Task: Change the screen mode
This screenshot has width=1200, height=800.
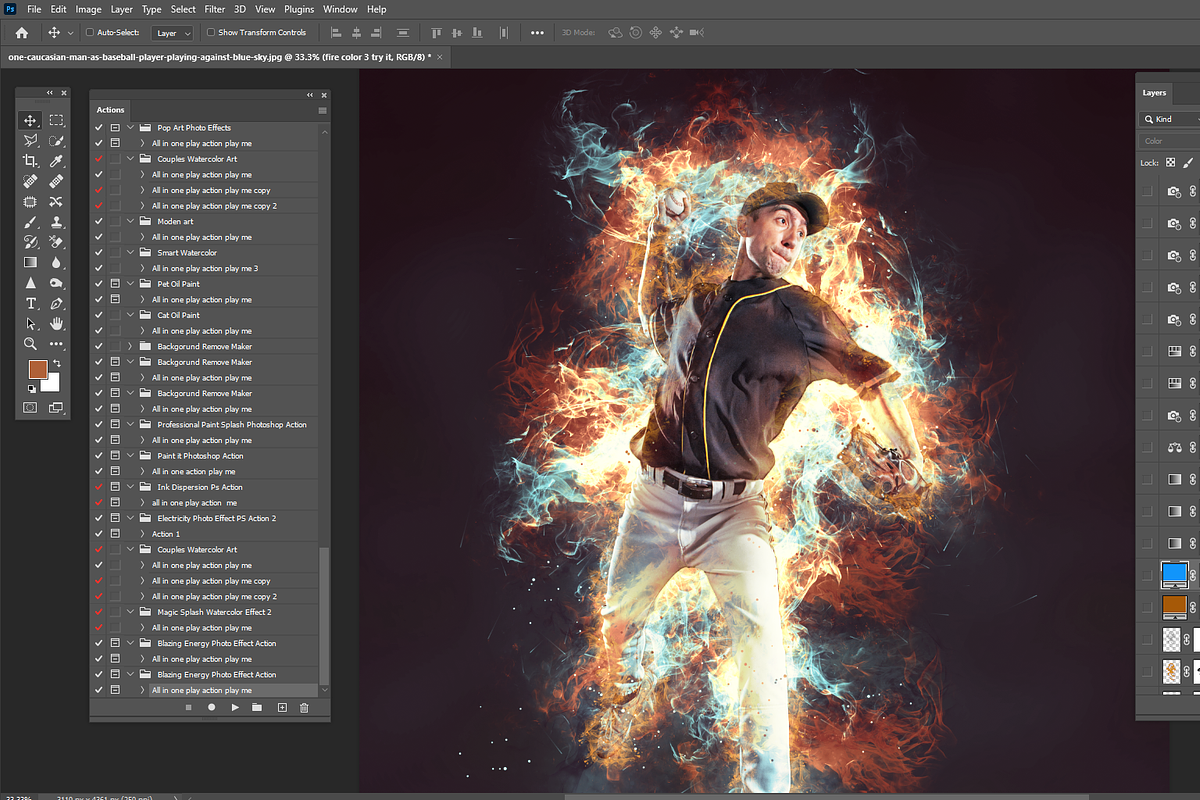Action: (x=56, y=408)
